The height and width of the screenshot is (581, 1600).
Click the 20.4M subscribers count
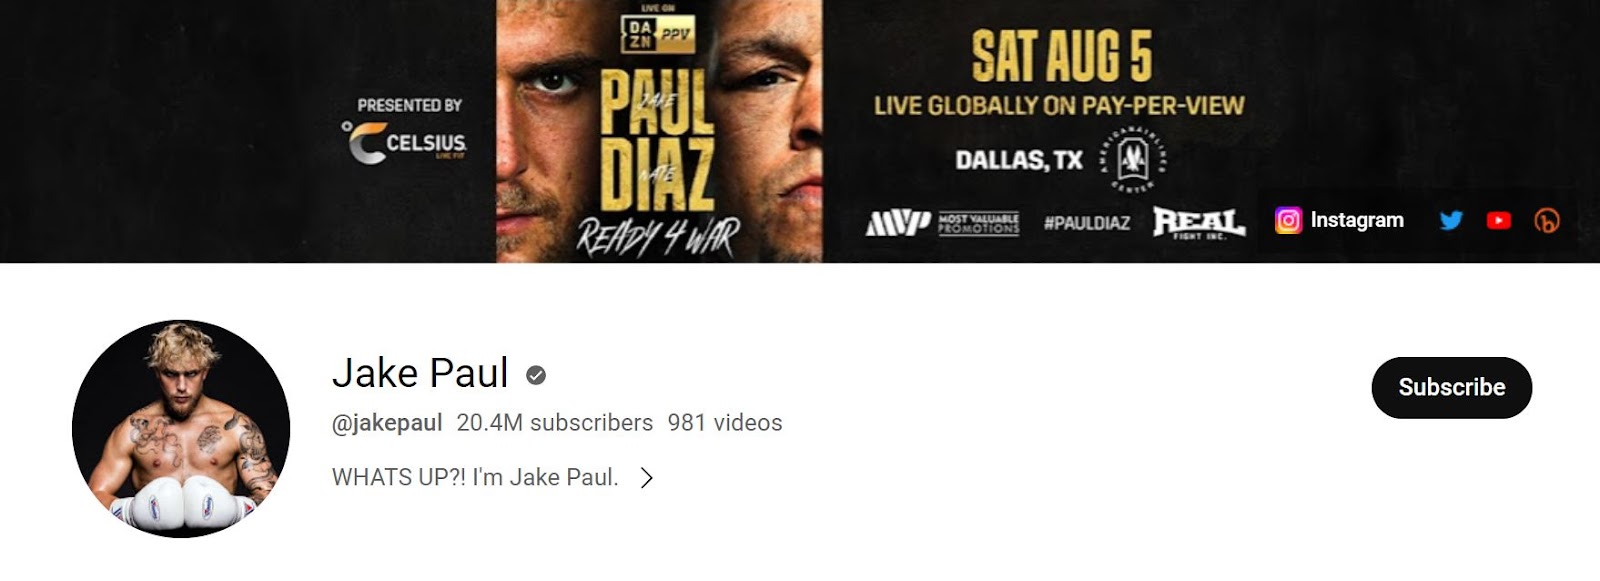[x=555, y=423]
